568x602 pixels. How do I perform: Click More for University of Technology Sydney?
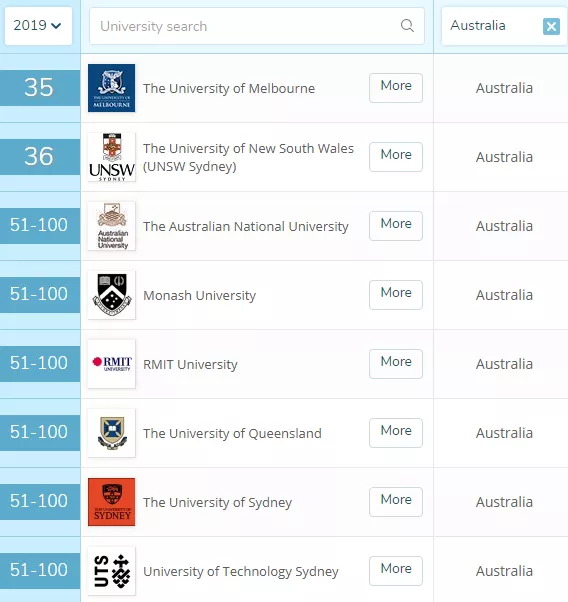tap(396, 571)
